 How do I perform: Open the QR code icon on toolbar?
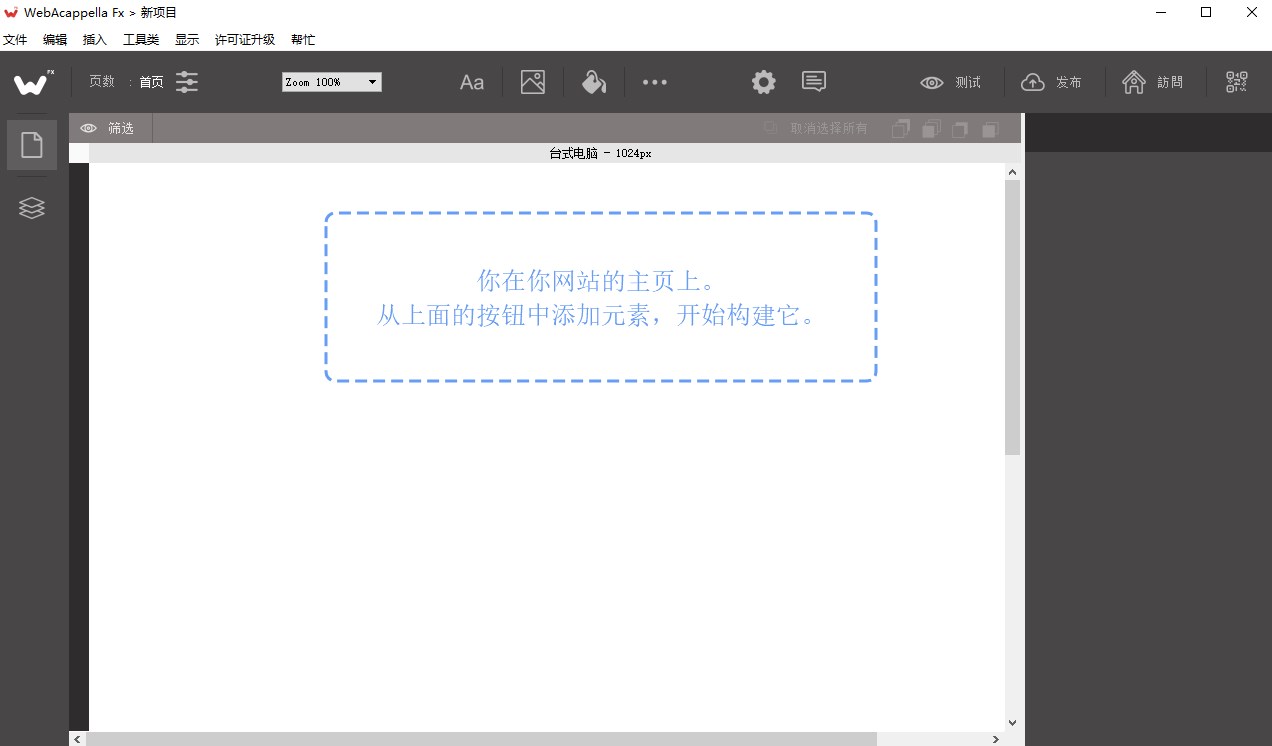(1236, 82)
